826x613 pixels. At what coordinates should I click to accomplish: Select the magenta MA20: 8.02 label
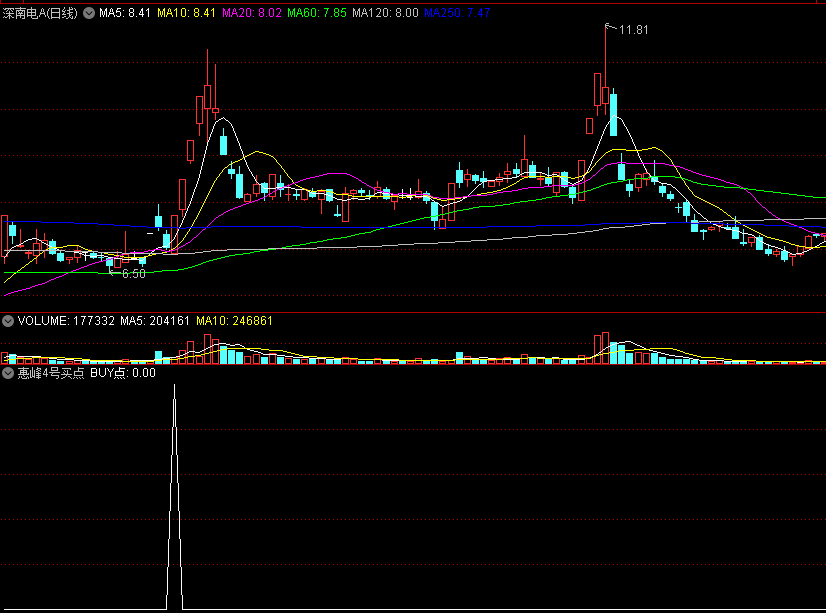252,13
